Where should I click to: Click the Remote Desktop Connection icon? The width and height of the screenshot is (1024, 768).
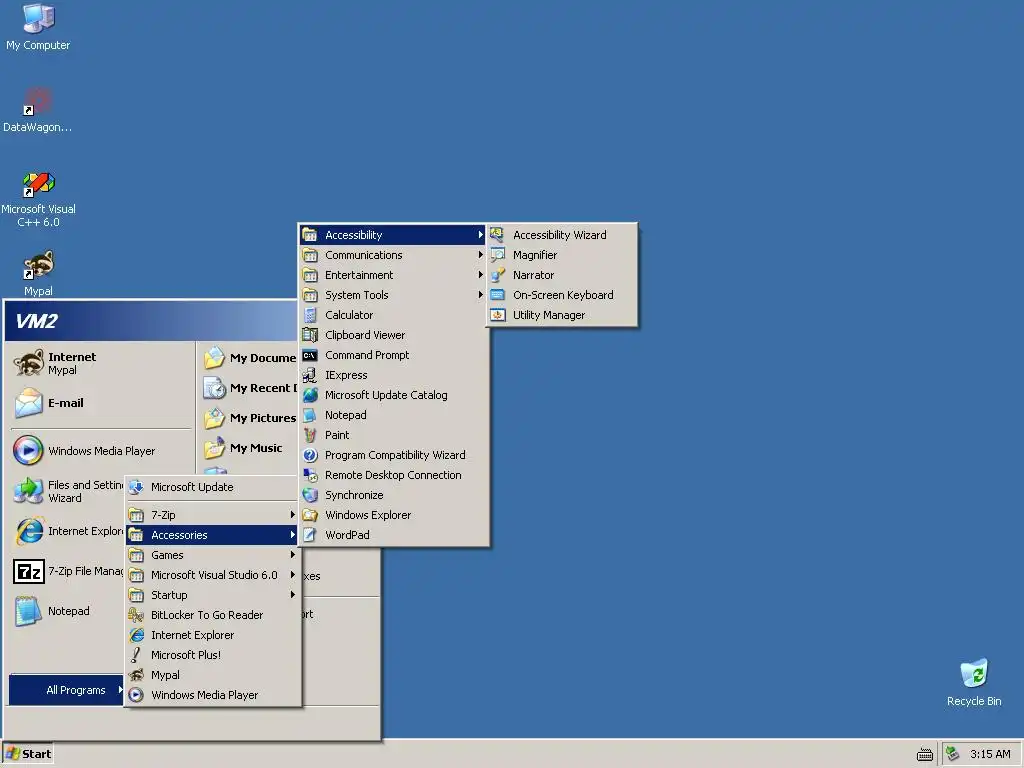pyautogui.click(x=310, y=475)
